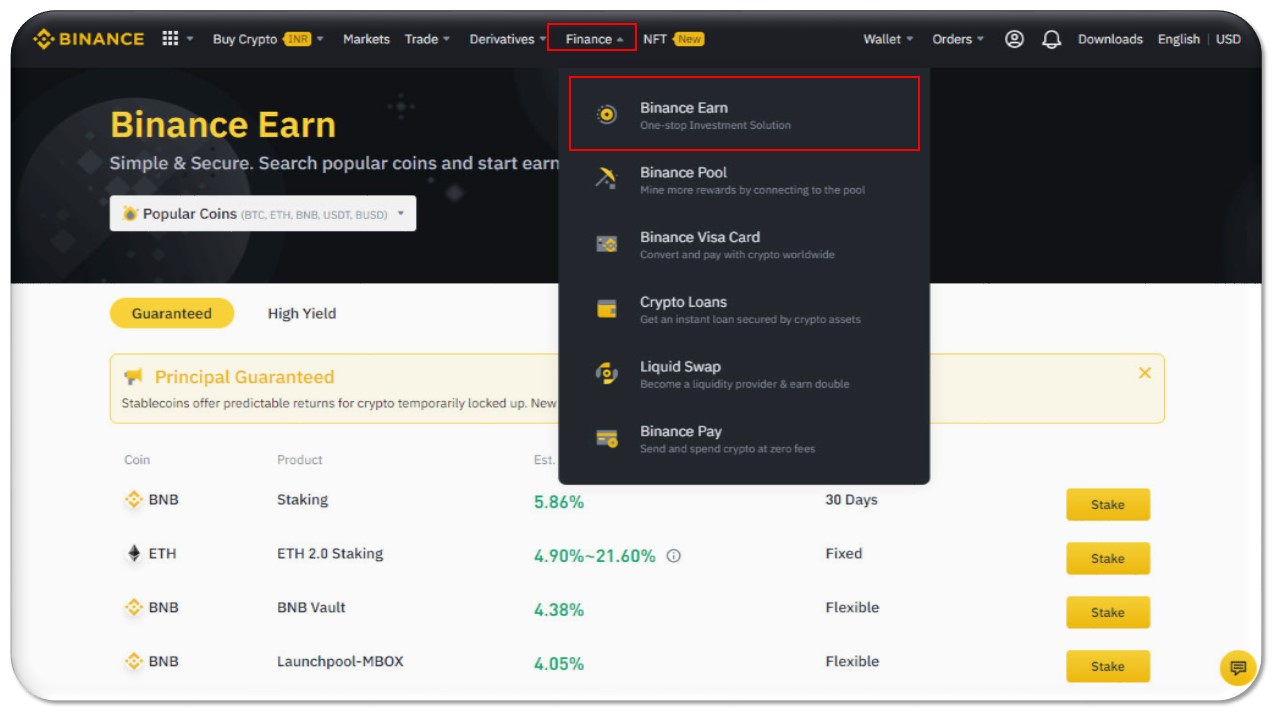Select Binance Earn from Finance menu
Viewport: 1280px width, 720px height.
coord(744,115)
